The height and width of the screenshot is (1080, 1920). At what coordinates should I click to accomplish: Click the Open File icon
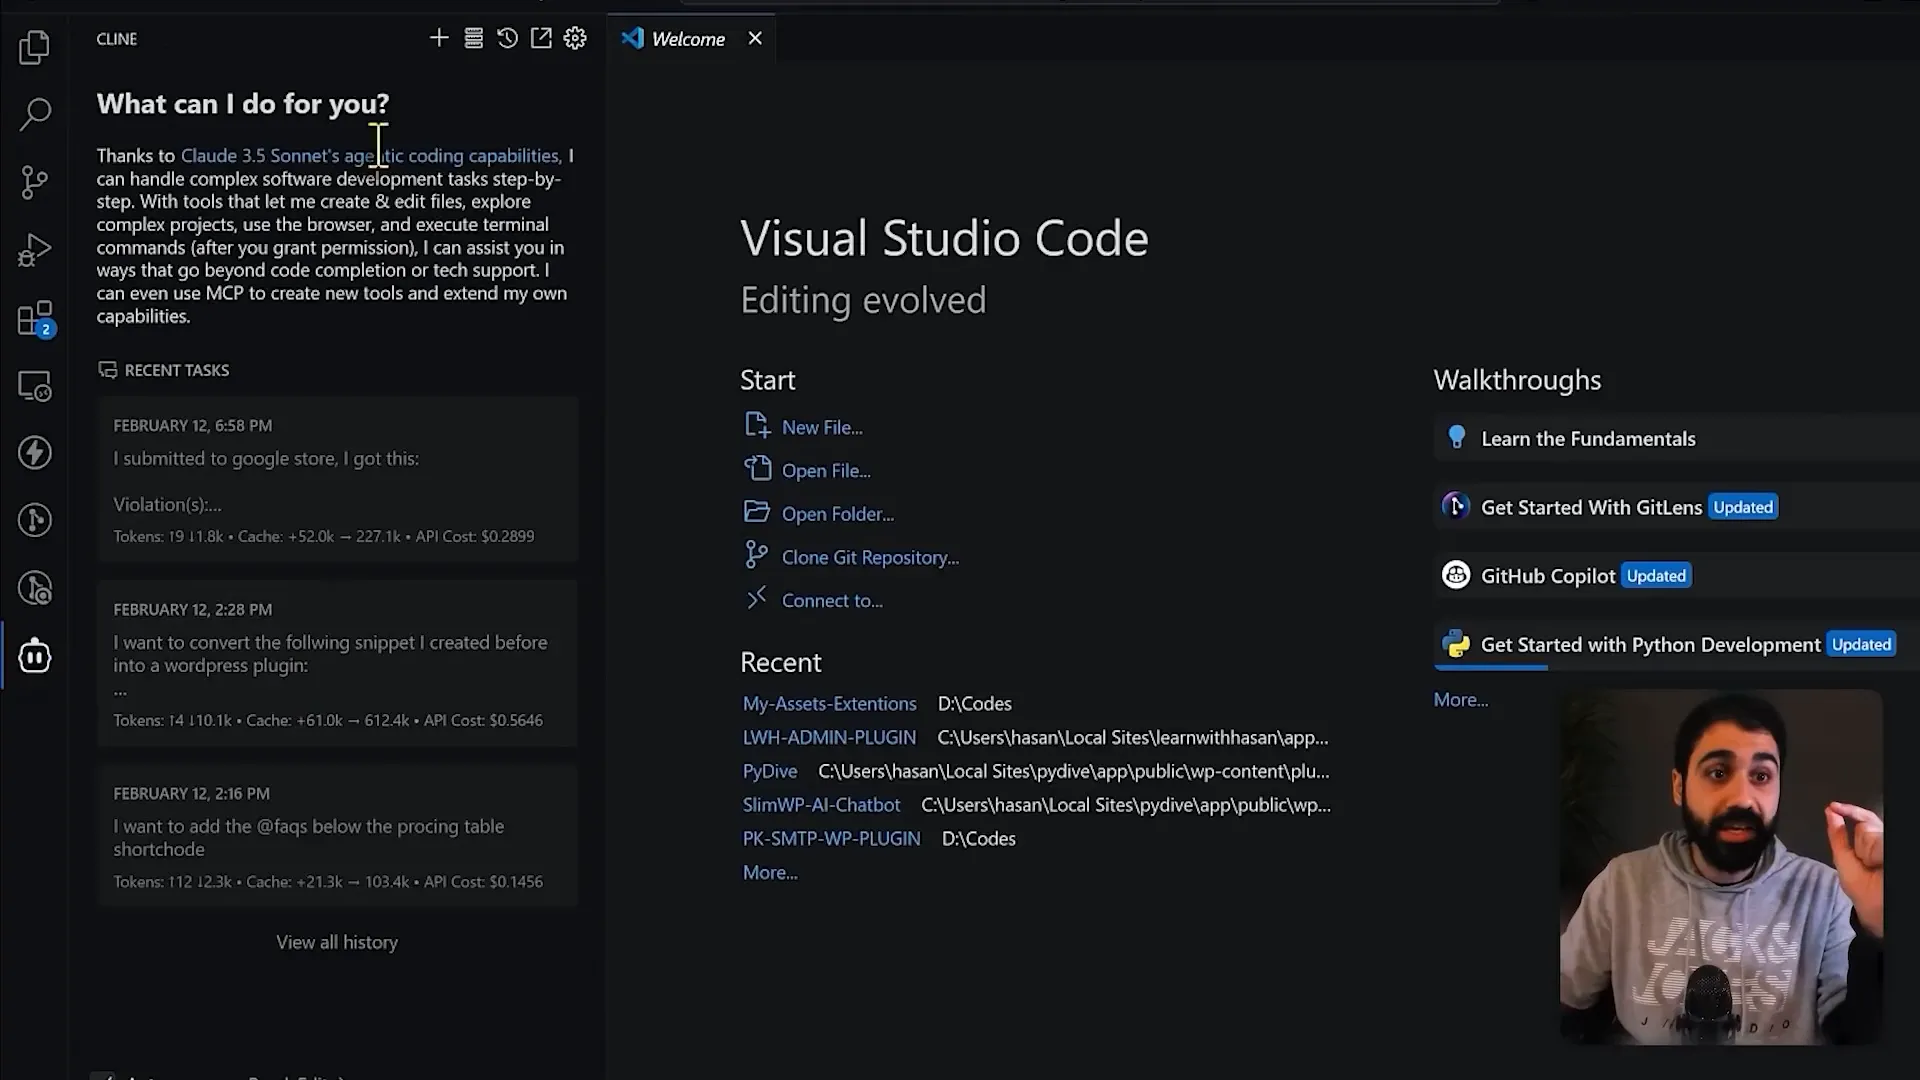tap(757, 468)
